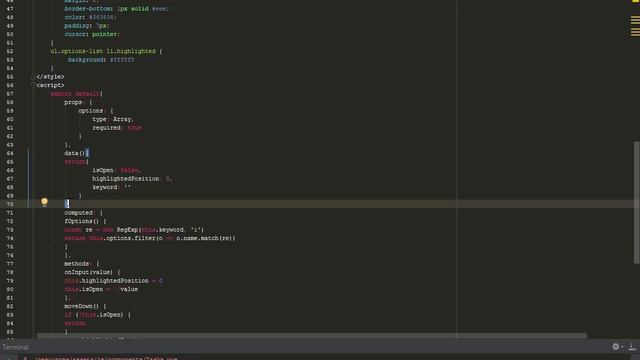Place cursor on 'export default' keyword
The image size is (640, 360).
[76, 94]
